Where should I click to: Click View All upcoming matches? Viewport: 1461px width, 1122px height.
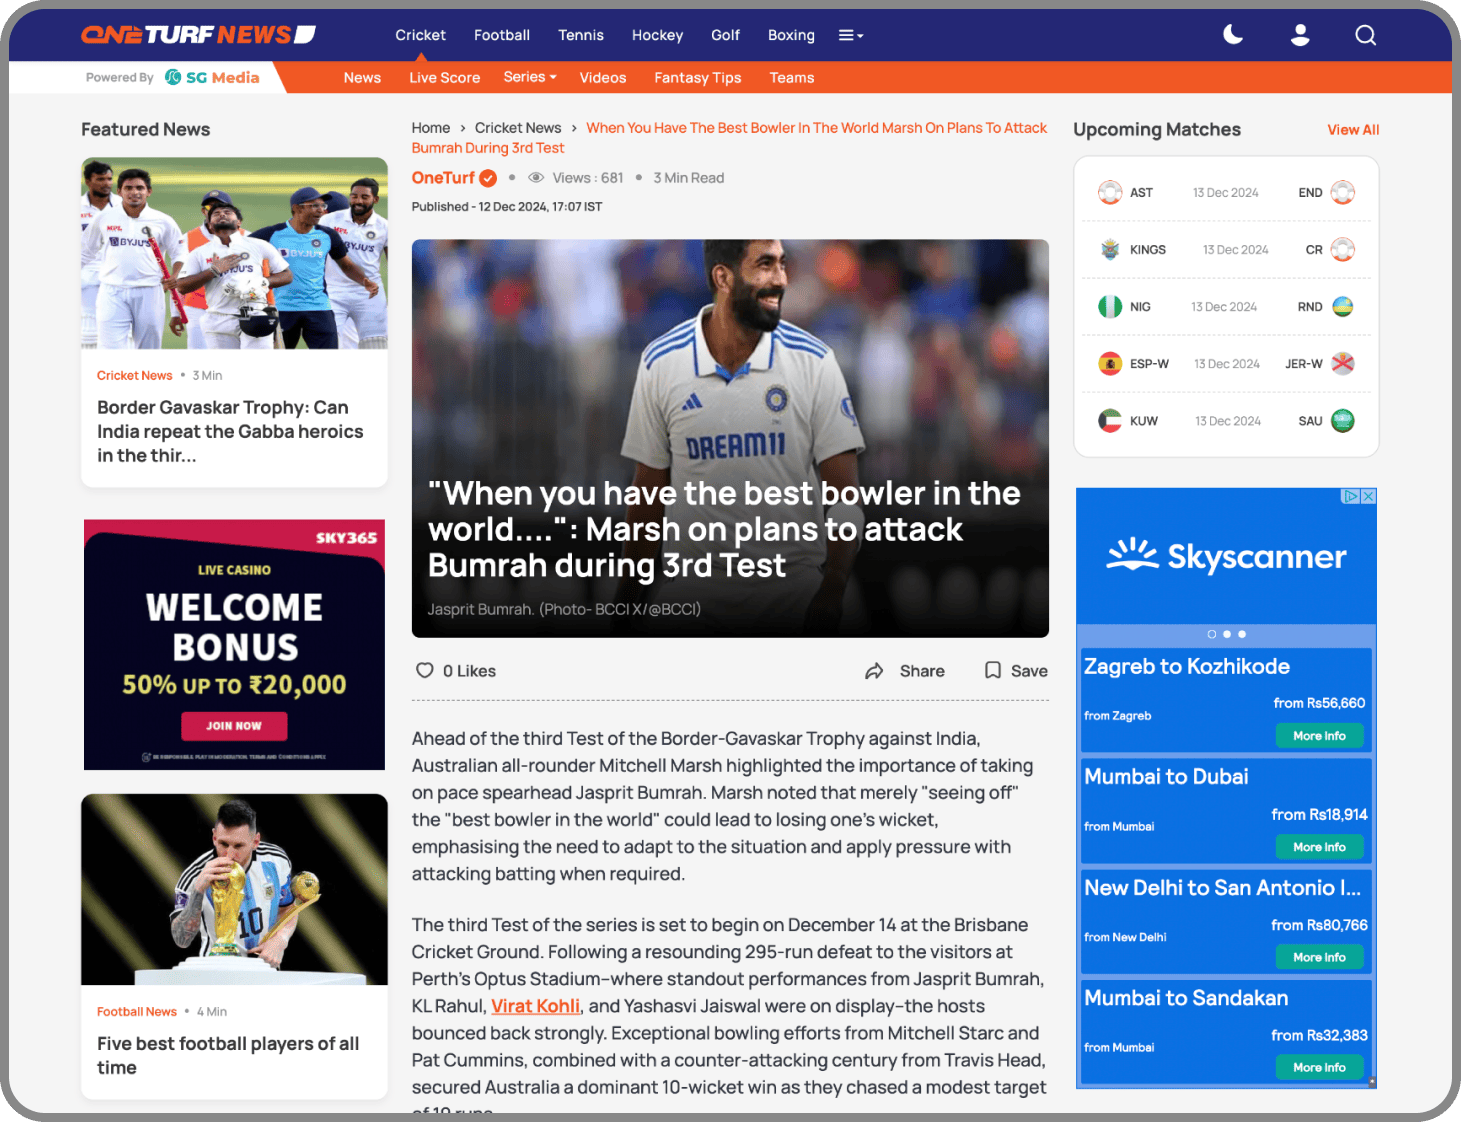(x=1353, y=130)
